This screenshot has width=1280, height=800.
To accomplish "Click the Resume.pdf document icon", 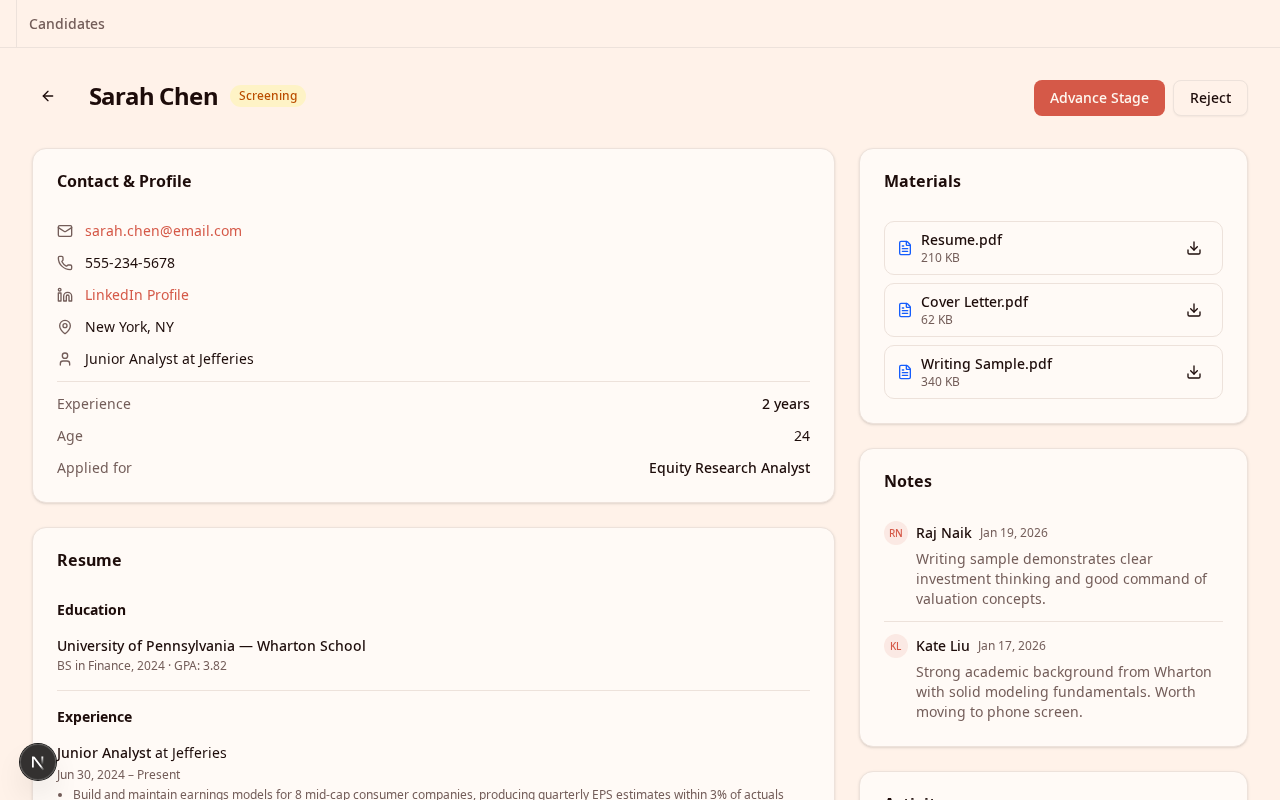I will pyautogui.click(x=905, y=248).
